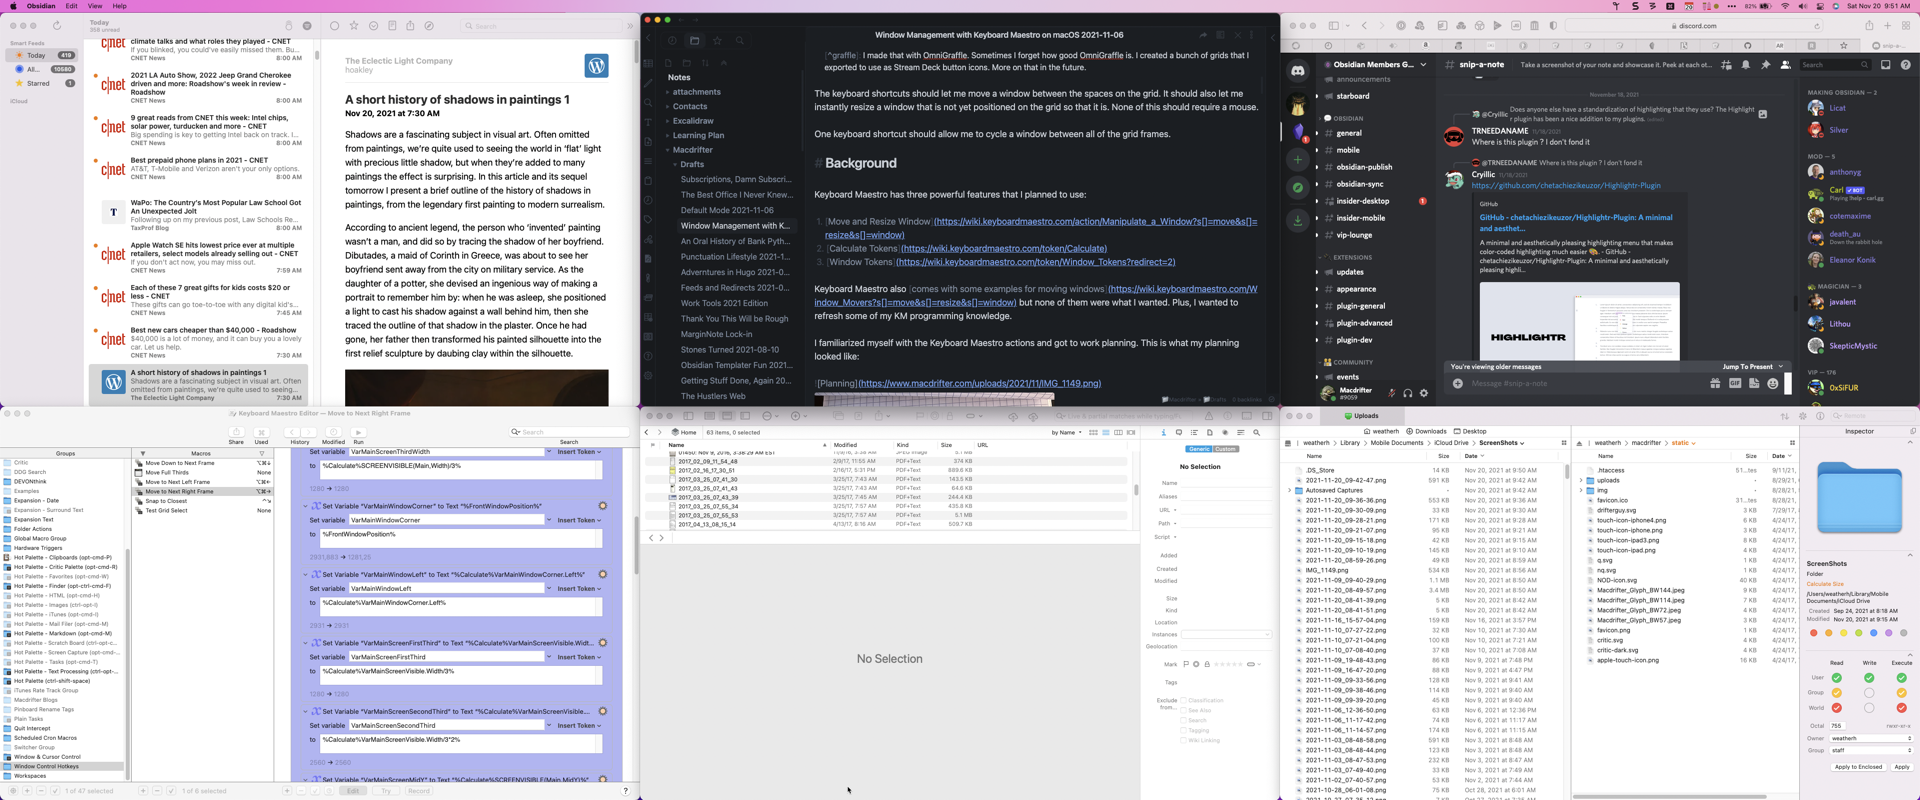Click Discord home logo icon
The image size is (1920, 800).
point(1297,71)
